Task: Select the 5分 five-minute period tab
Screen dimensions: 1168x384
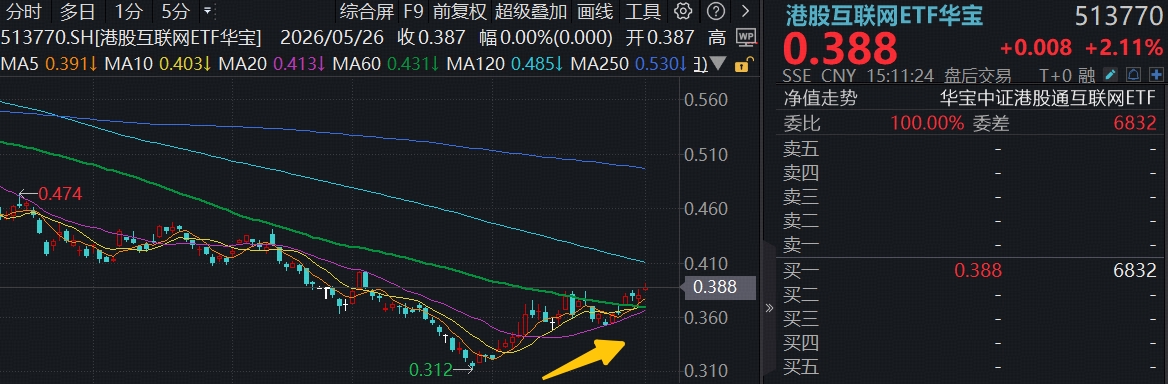Action: pyautogui.click(x=176, y=11)
